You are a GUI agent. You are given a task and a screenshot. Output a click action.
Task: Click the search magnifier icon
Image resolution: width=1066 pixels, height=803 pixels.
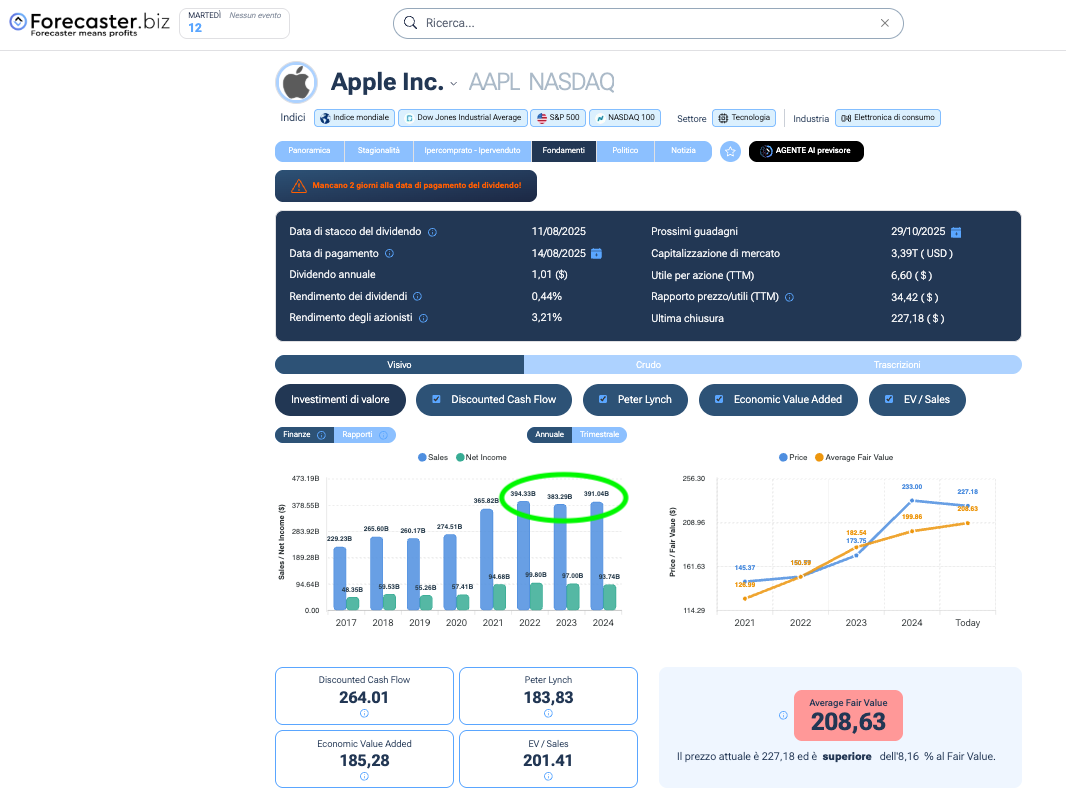click(x=410, y=23)
